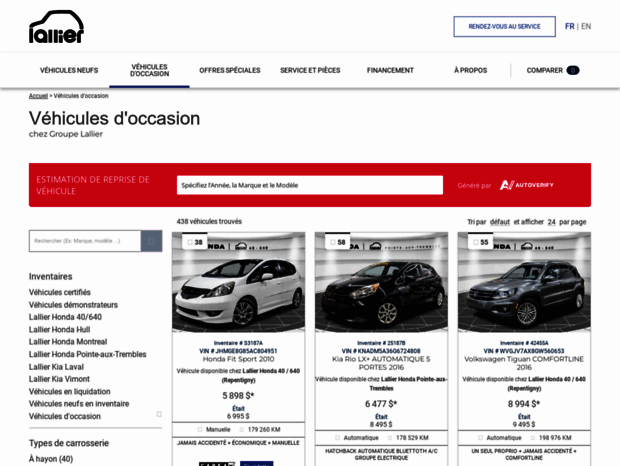Open Véhicules d'occasion menu tab
The image size is (620, 466).
pyautogui.click(x=149, y=70)
